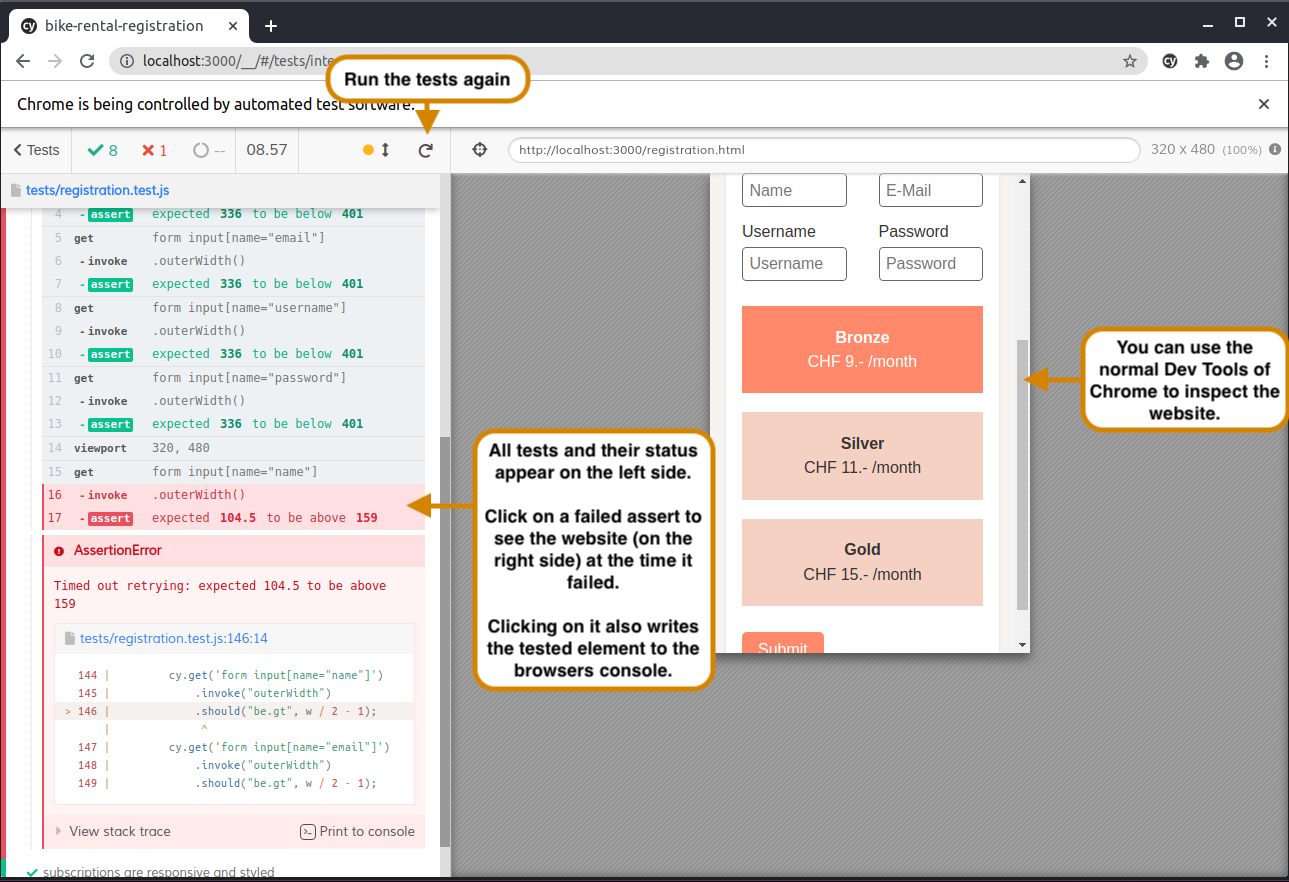The width and height of the screenshot is (1289, 882).
Task: Open the tests/registration.test.js:146:14 link
Action: pyautogui.click(x=174, y=638)
